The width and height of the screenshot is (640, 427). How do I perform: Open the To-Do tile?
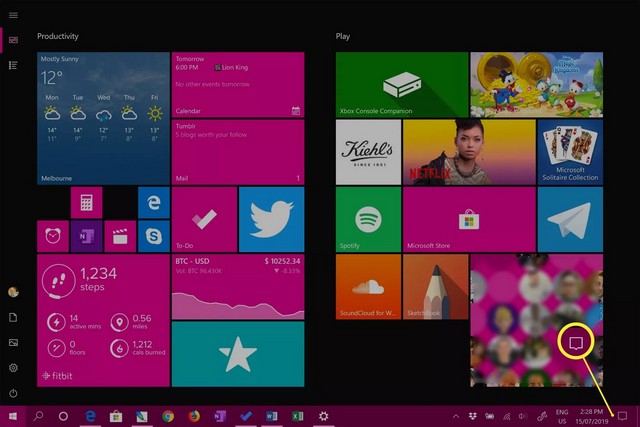(204, 220)
